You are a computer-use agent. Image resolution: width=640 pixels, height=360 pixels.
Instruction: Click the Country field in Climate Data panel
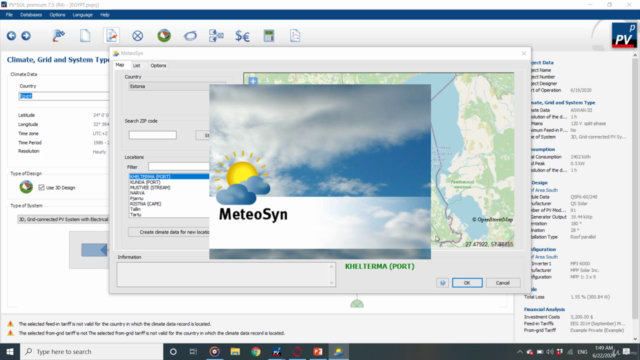click(64, 96)
